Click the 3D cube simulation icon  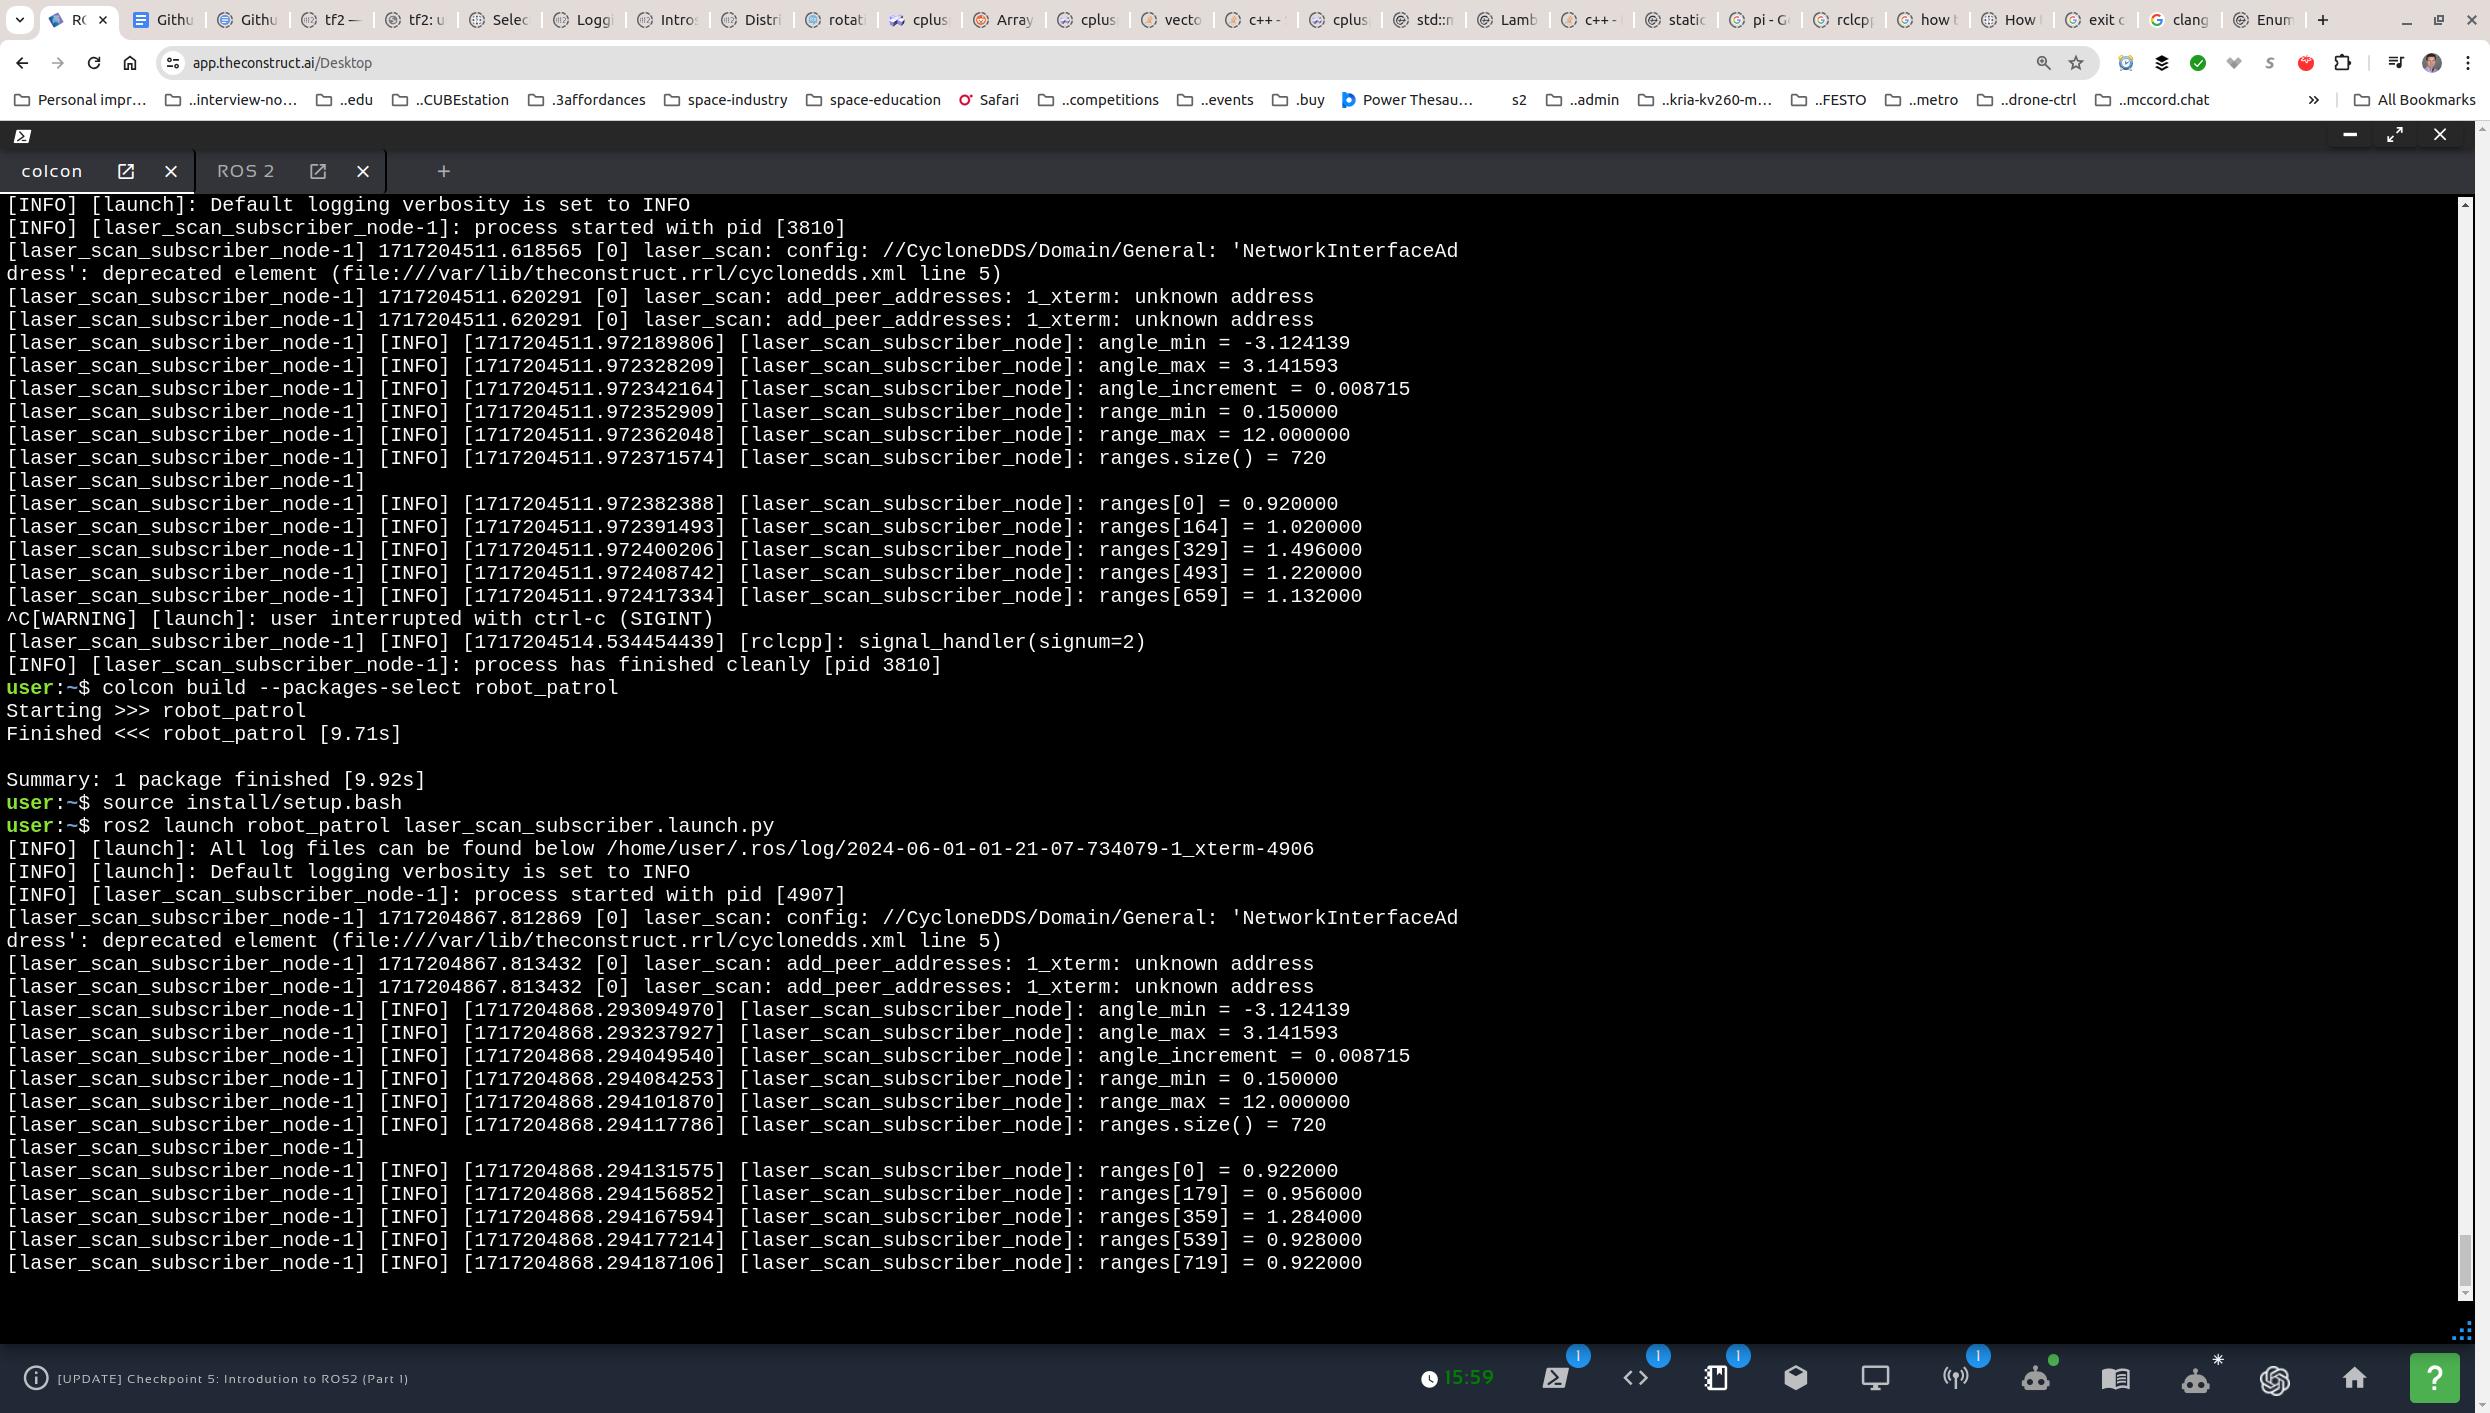click(x=1795, y=1378)
